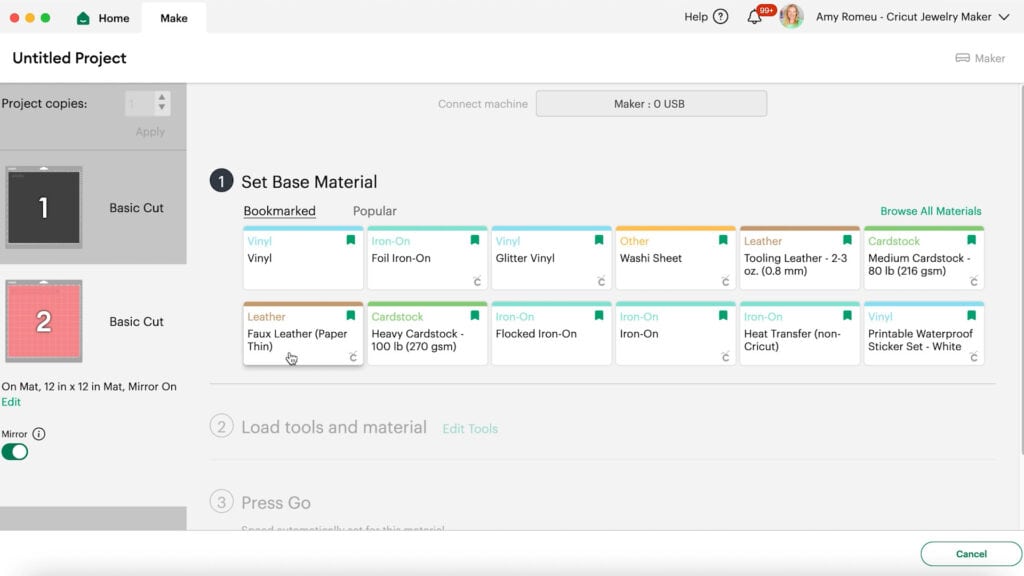
Task: Open the Maker : 0 USB machine selector
Action: click(x=651, y=104)
